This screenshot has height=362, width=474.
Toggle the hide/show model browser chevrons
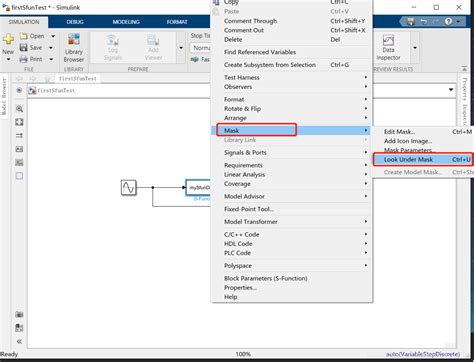pos(19,341)
